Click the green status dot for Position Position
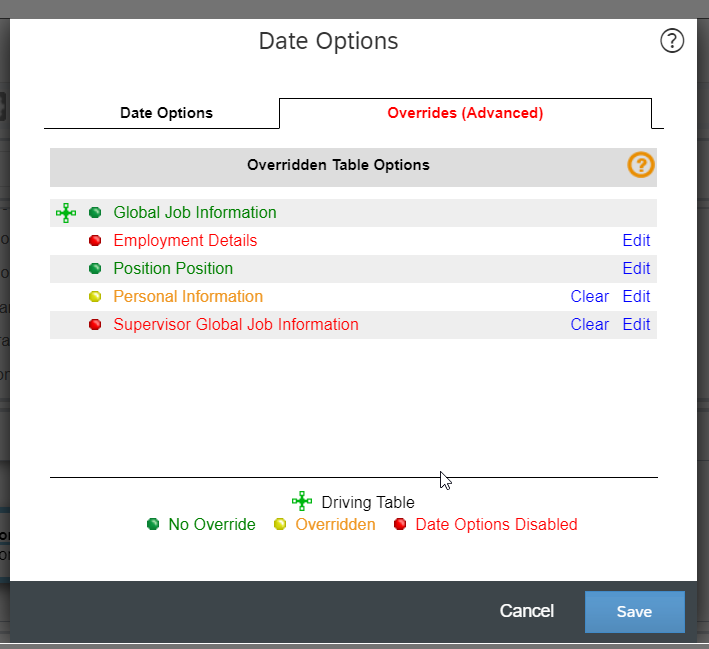709x649 pixels. click(x=95, y=269)
